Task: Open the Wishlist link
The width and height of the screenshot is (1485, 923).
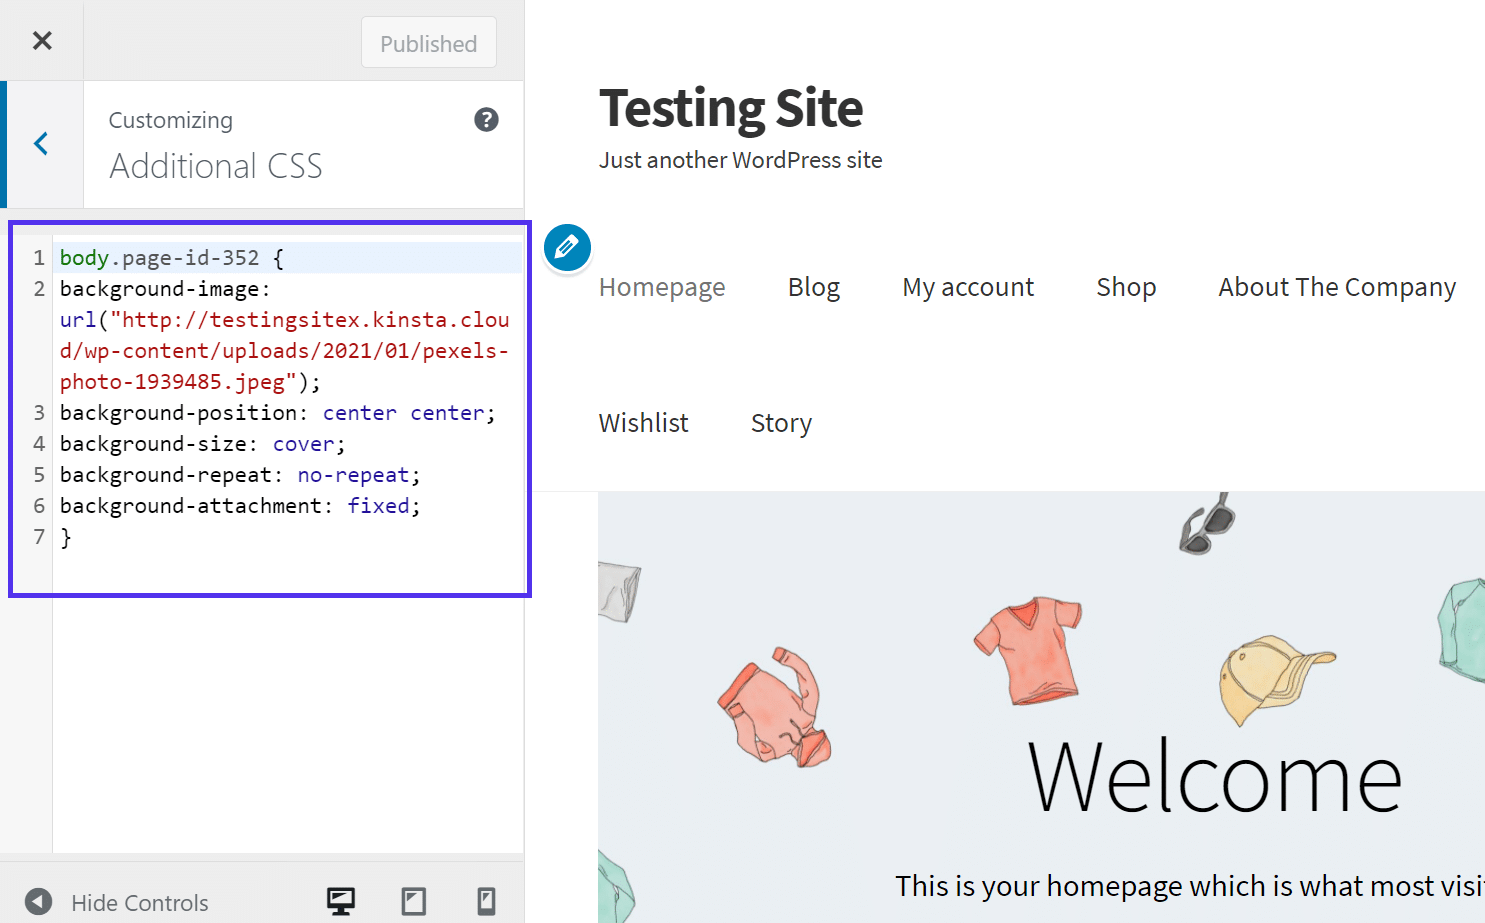Action: 643,423
